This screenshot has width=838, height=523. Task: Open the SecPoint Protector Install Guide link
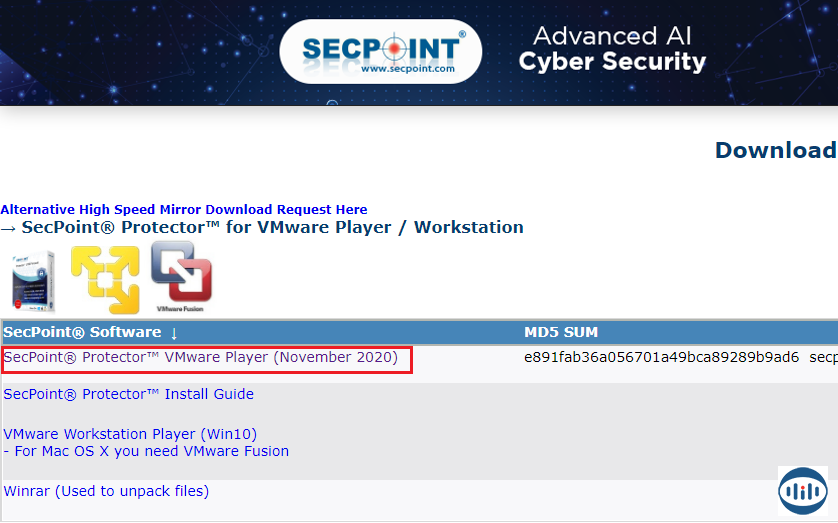point(129,394)
